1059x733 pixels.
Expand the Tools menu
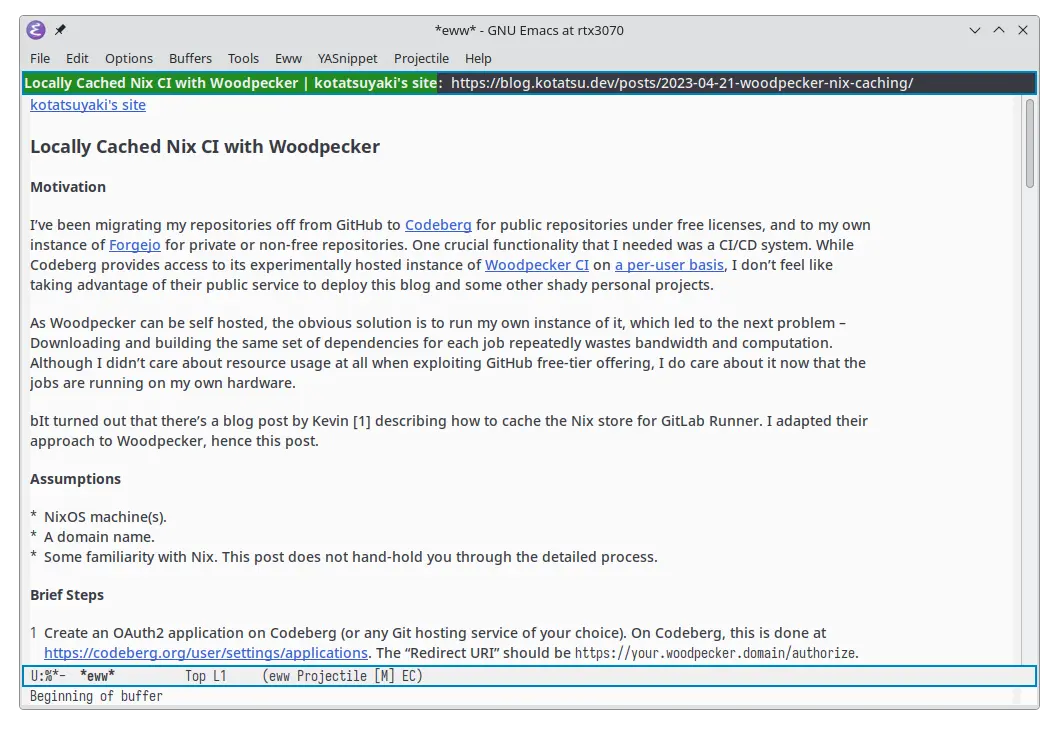click(243, 58)
